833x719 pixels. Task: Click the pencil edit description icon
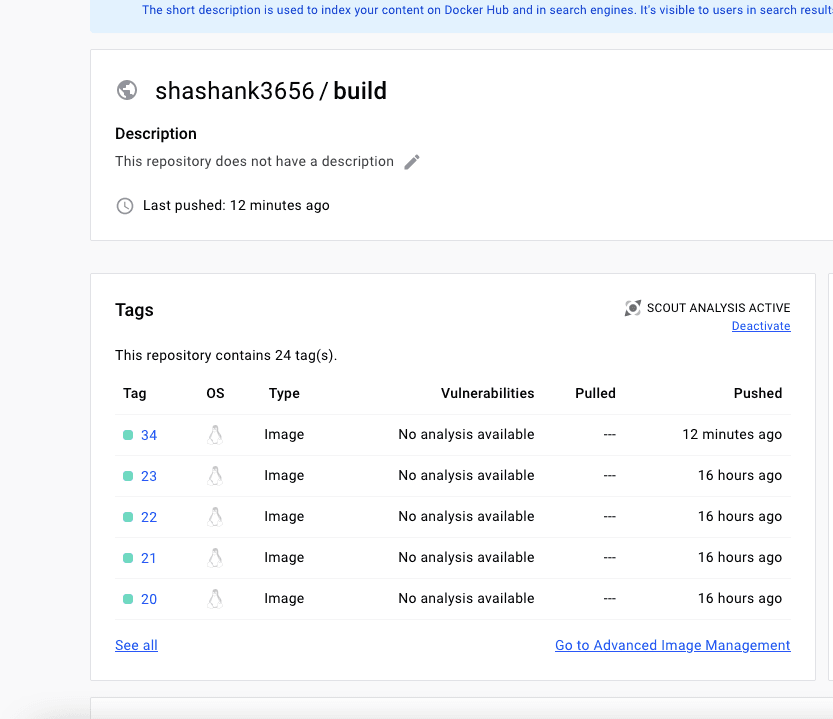coord(412,162)
